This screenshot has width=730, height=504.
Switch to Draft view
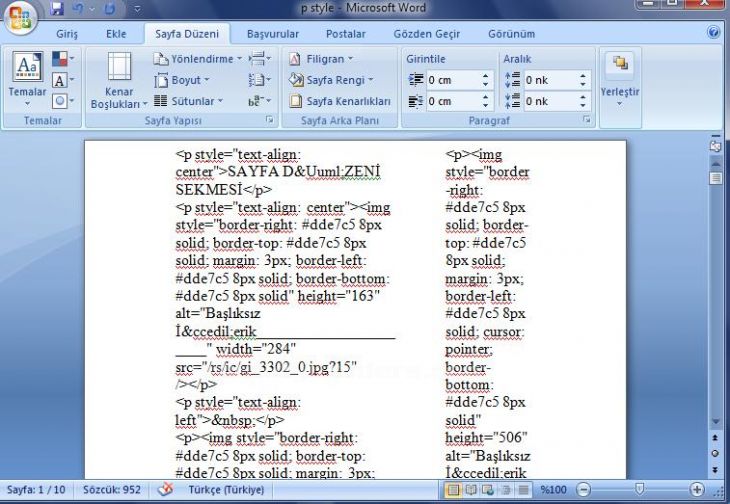point(524,490)
